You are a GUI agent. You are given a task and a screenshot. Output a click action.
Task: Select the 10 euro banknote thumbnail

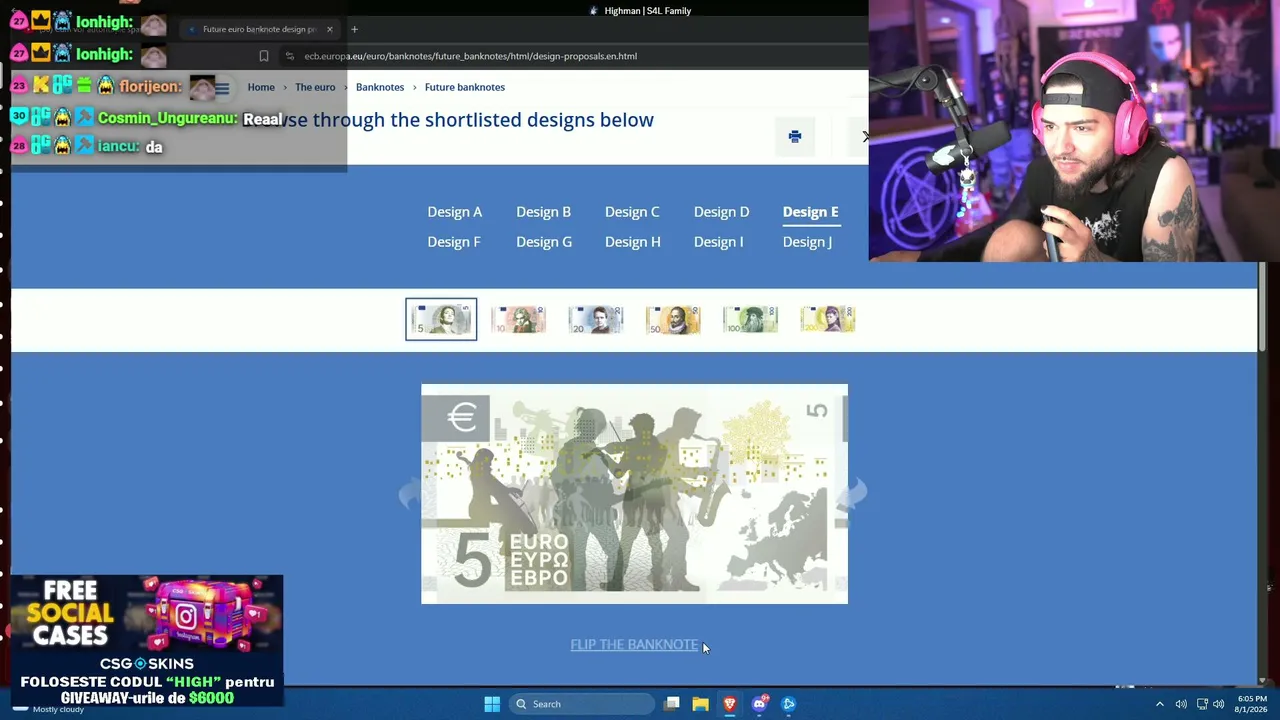[518, 319]
